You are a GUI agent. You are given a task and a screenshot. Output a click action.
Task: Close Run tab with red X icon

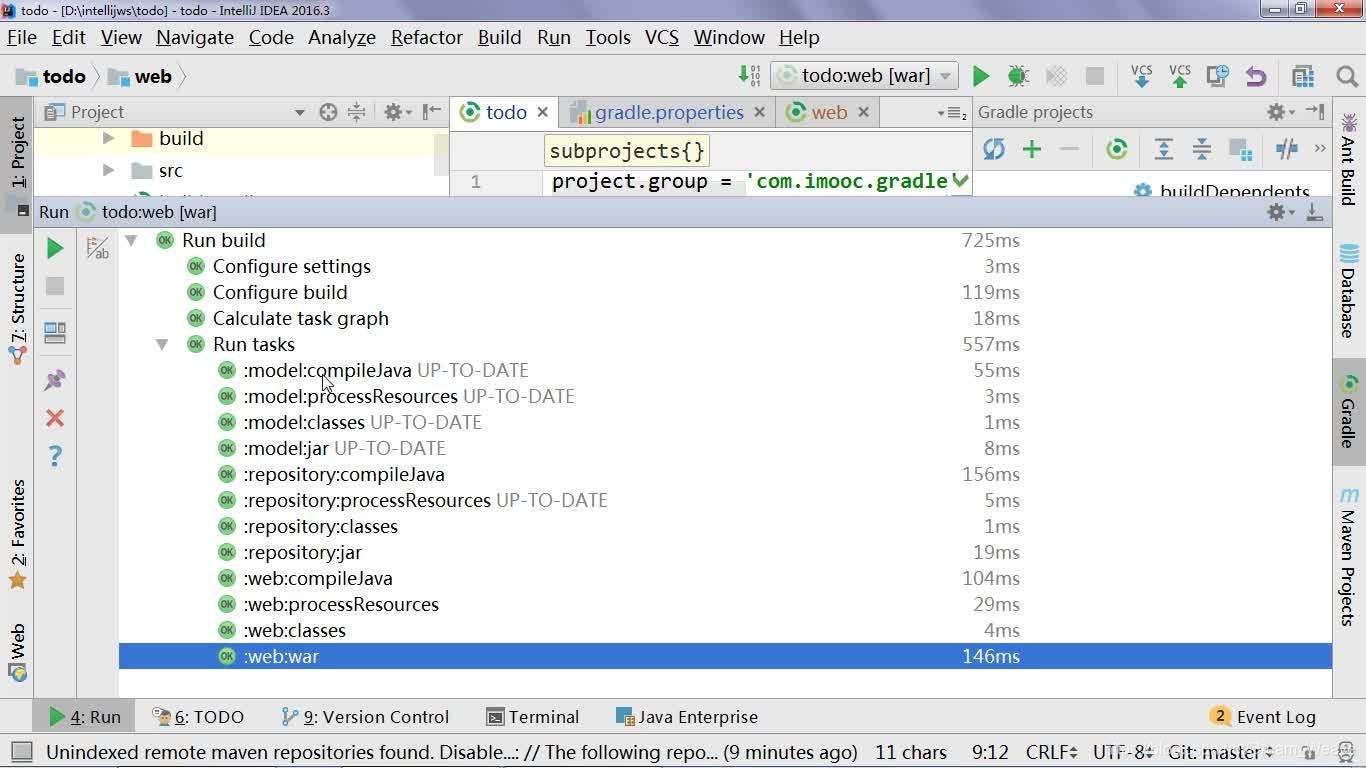(x=55, y=418)
